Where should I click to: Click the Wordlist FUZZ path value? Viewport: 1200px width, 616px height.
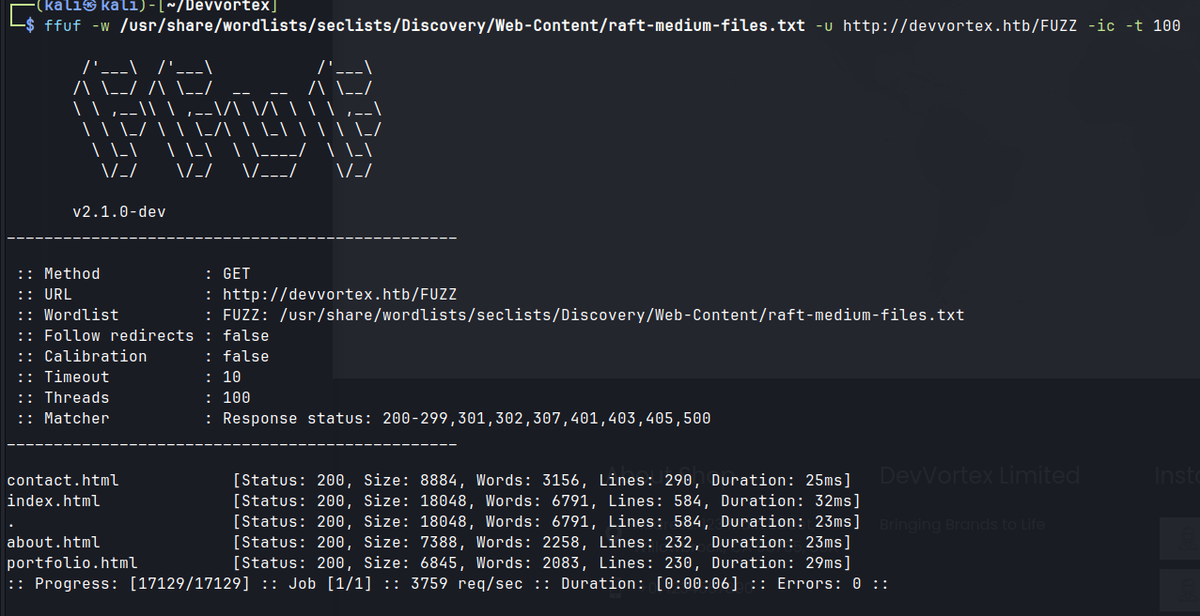[x=593, y=315]
